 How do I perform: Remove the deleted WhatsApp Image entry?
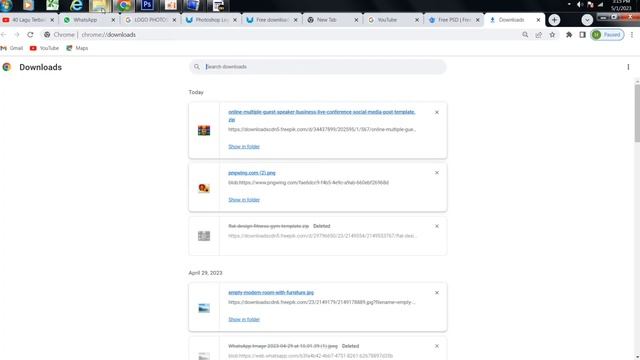[x=437, y=346]
